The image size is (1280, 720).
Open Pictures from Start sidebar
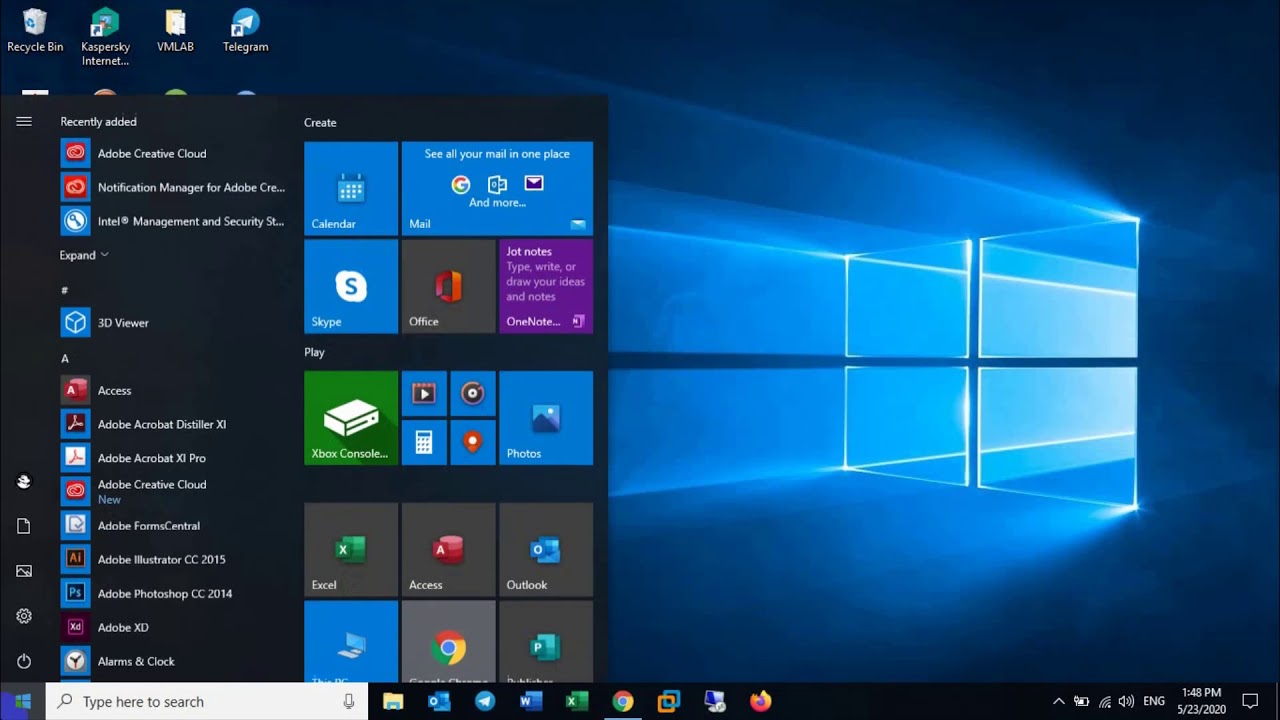point(24,571)
